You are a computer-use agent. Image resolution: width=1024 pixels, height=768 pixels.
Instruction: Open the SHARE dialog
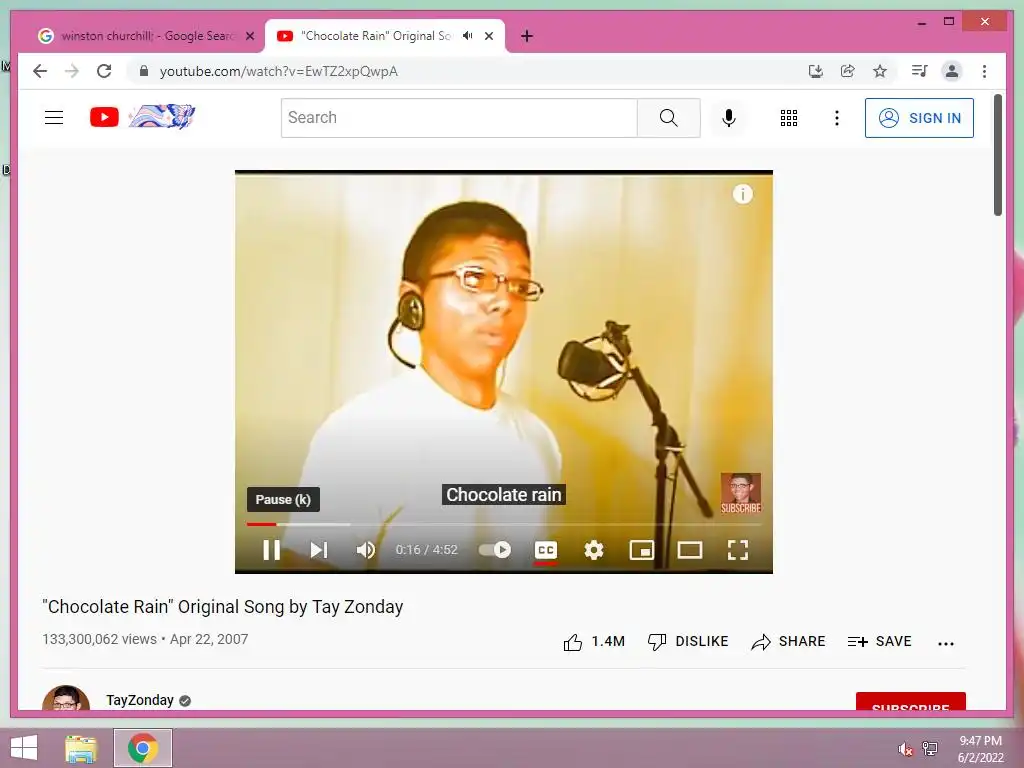(788, 642)
